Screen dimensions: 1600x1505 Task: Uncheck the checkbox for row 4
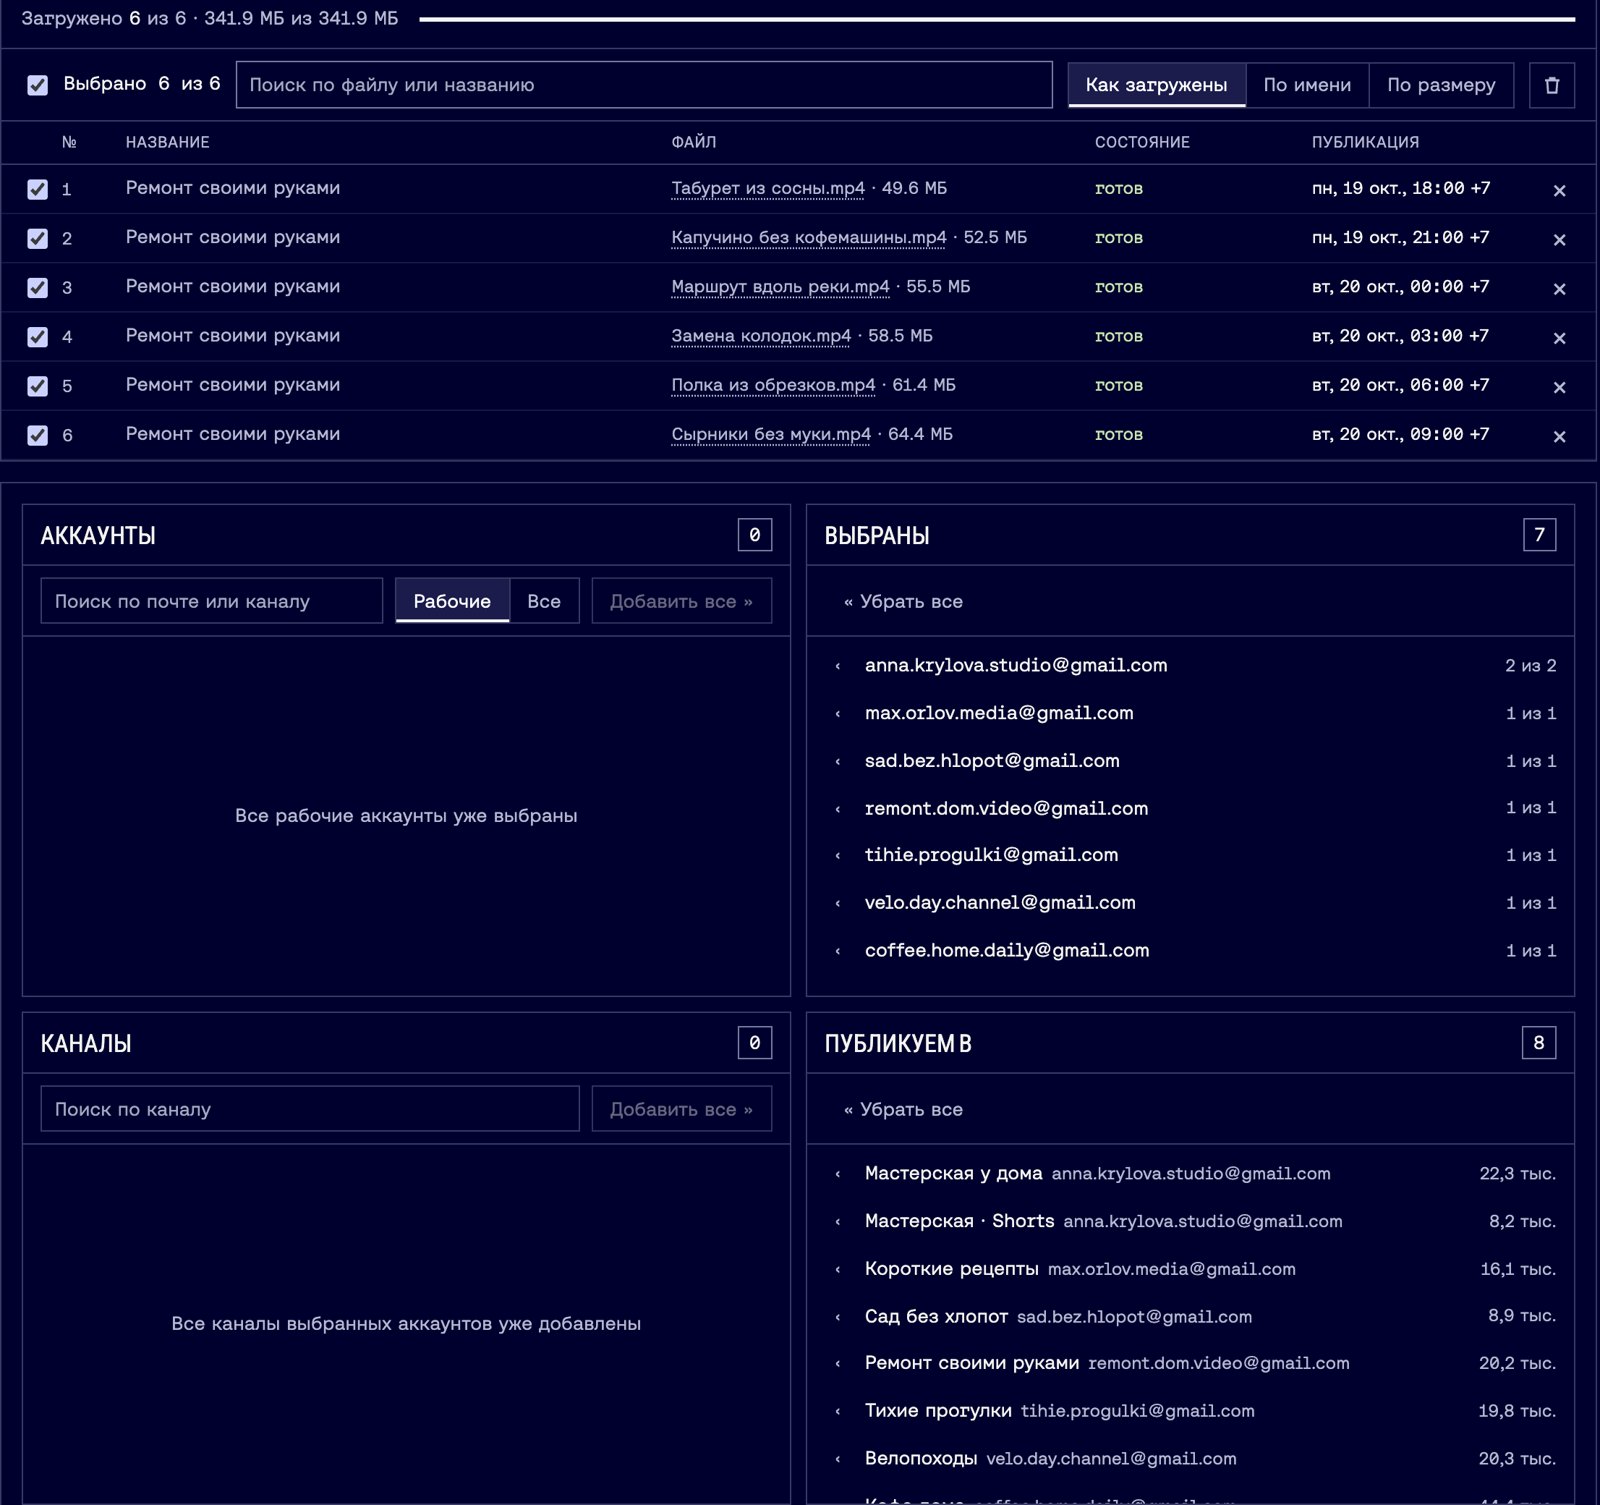pos(37,336)
